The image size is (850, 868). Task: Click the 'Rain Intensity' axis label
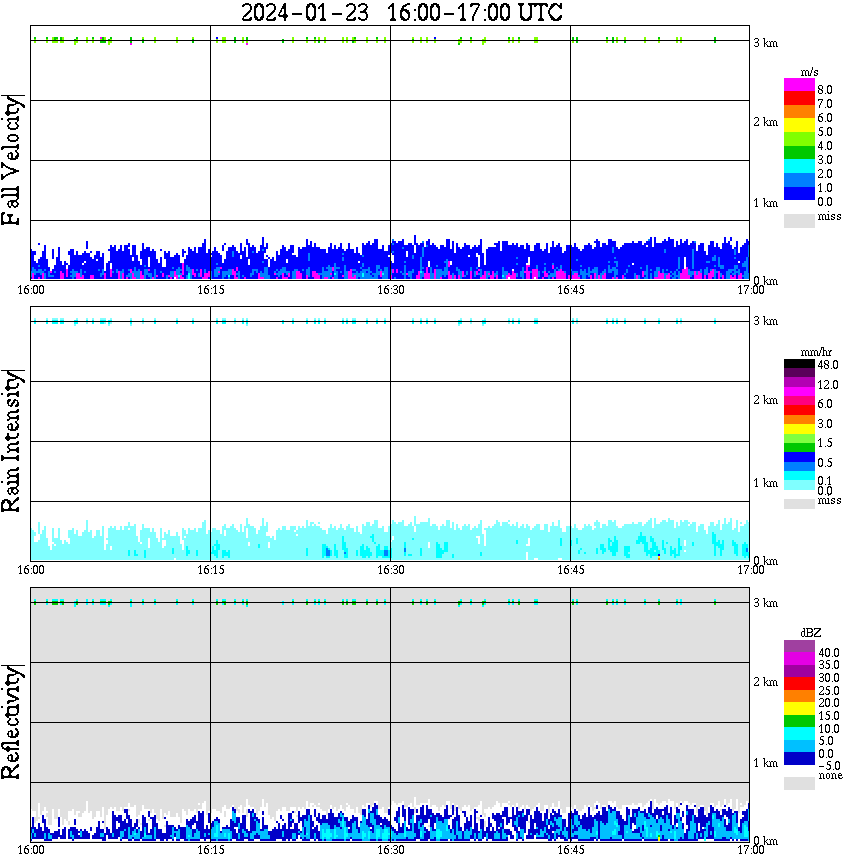pyautogui.click(x=12, y=440)
